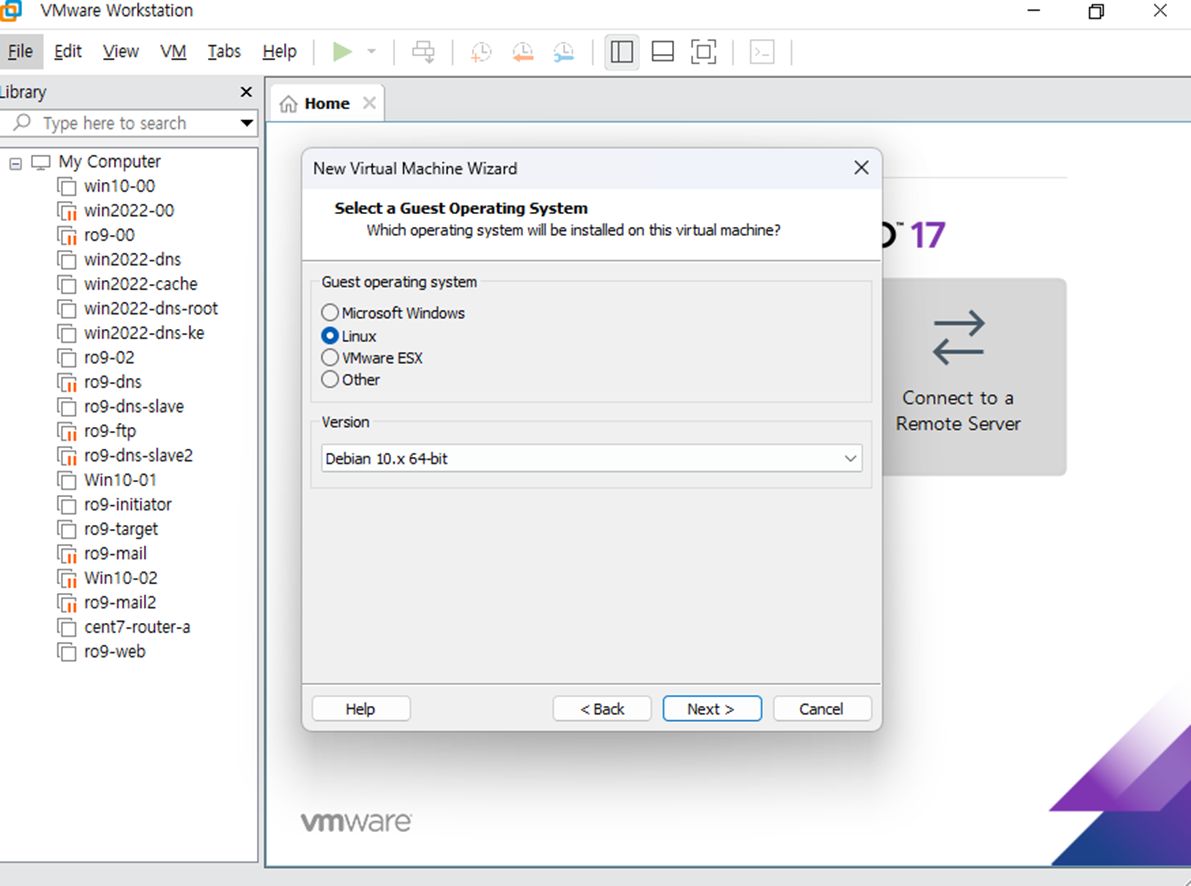
Task: Select the Win10-02 VM icon
Action: [67, 578]
